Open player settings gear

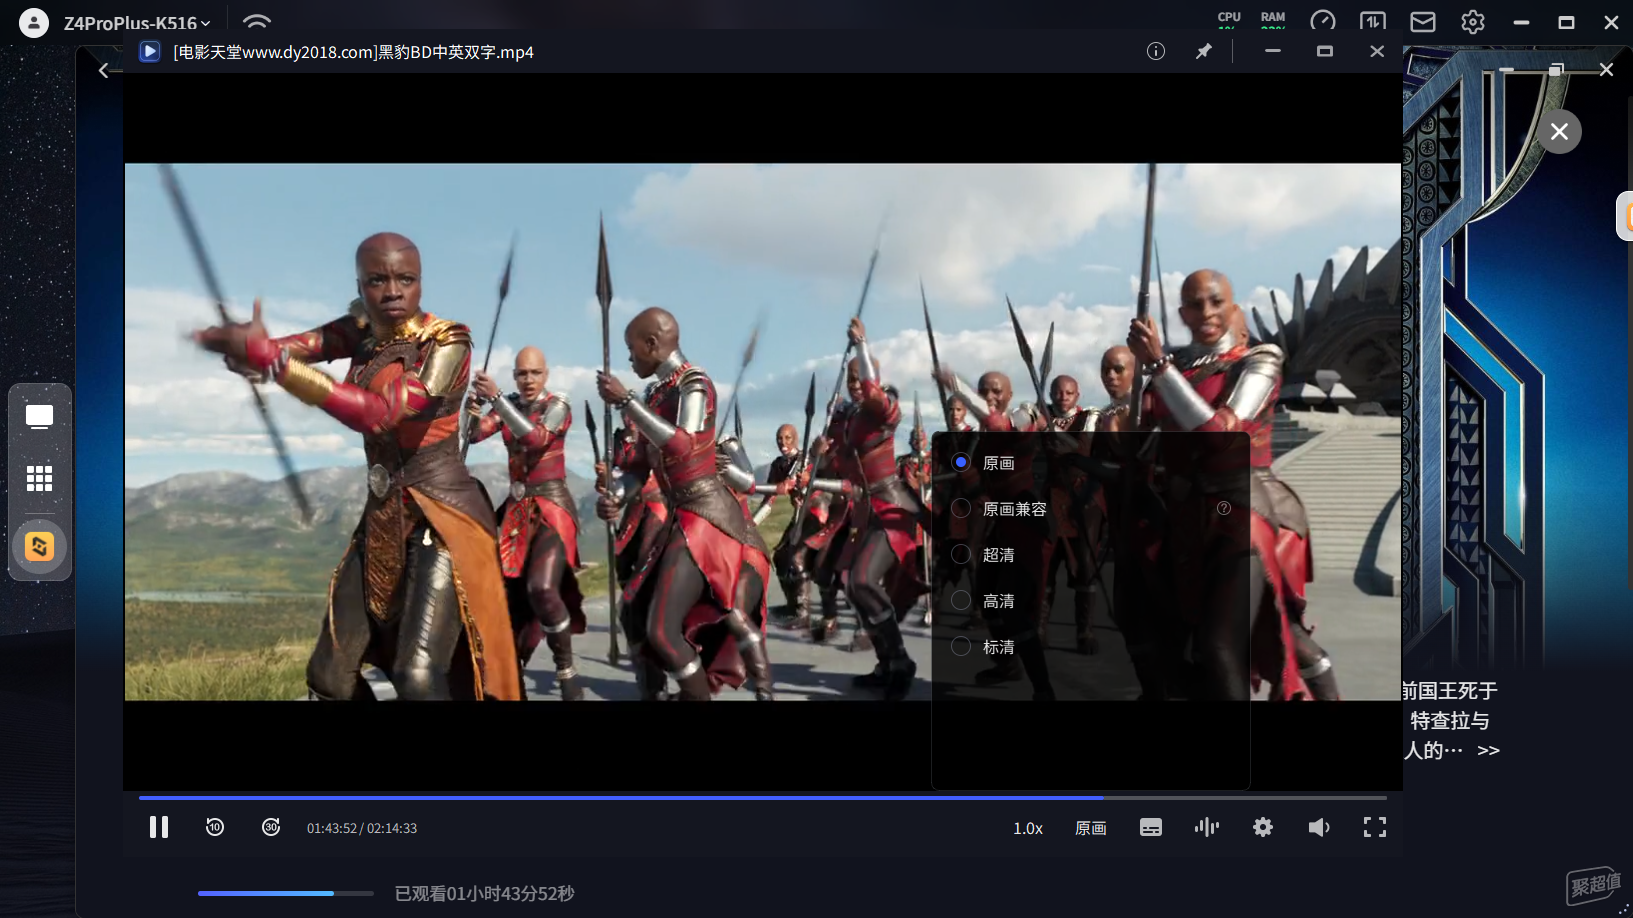coord(1263,827)
